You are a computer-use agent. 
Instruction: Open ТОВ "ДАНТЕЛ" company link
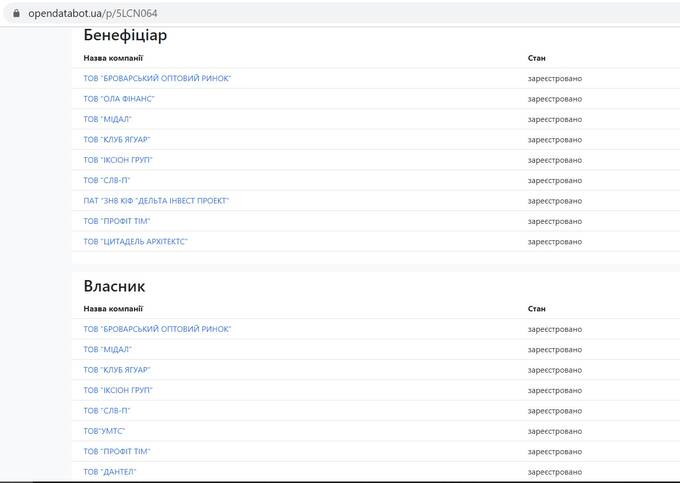(x=110, y=472)
